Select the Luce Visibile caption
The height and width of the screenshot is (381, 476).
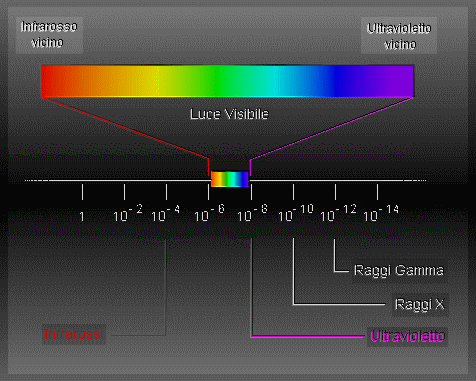click(229, 114)
